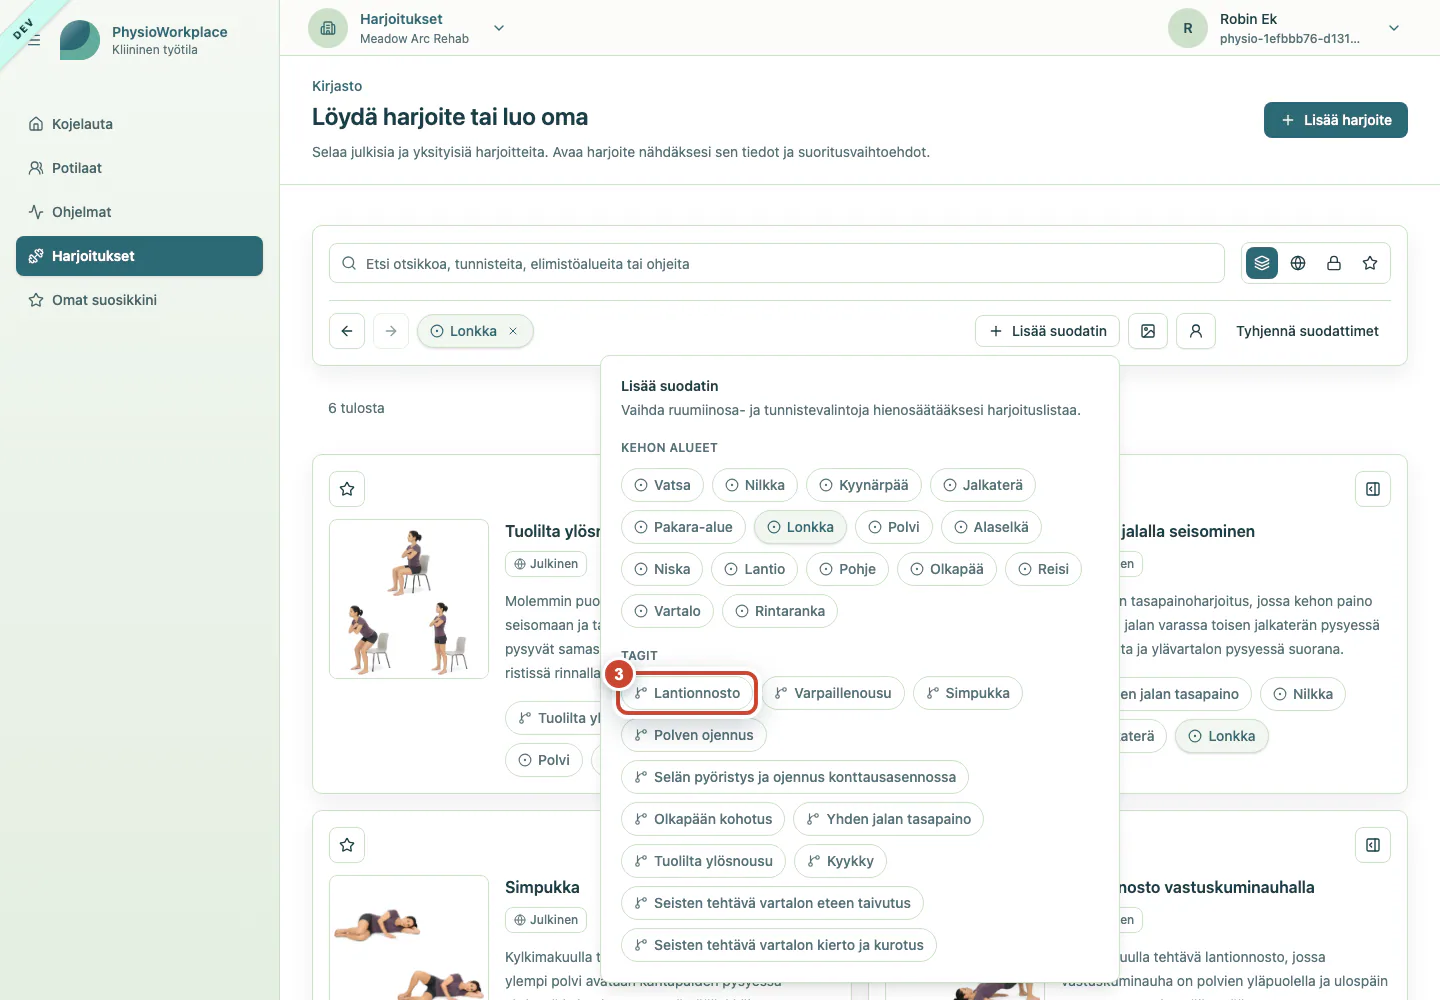Click Tyhjennä suodattimet to clear filters

pos(1307,331)
